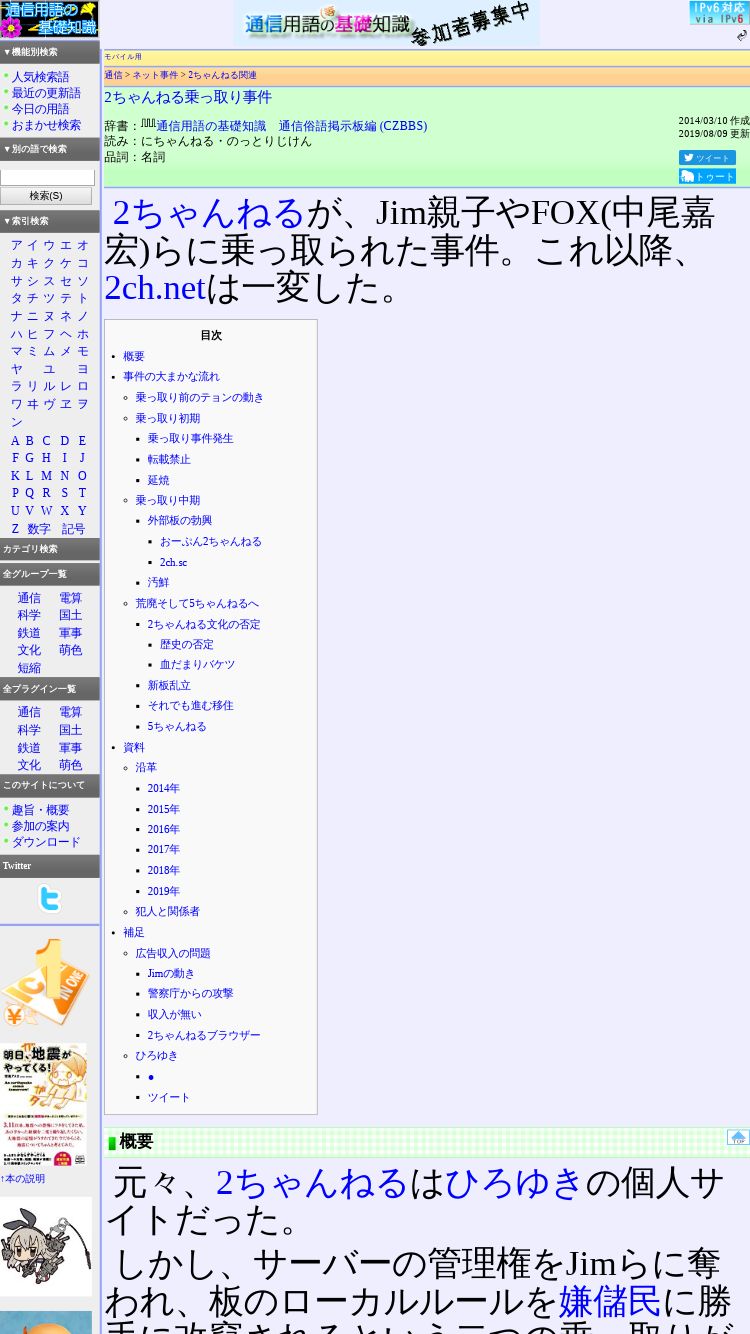750x1334 pixels.
Task: Open 通信俗語掲示板編 (CZBBS) dictionary link
Action: point(352,126)
